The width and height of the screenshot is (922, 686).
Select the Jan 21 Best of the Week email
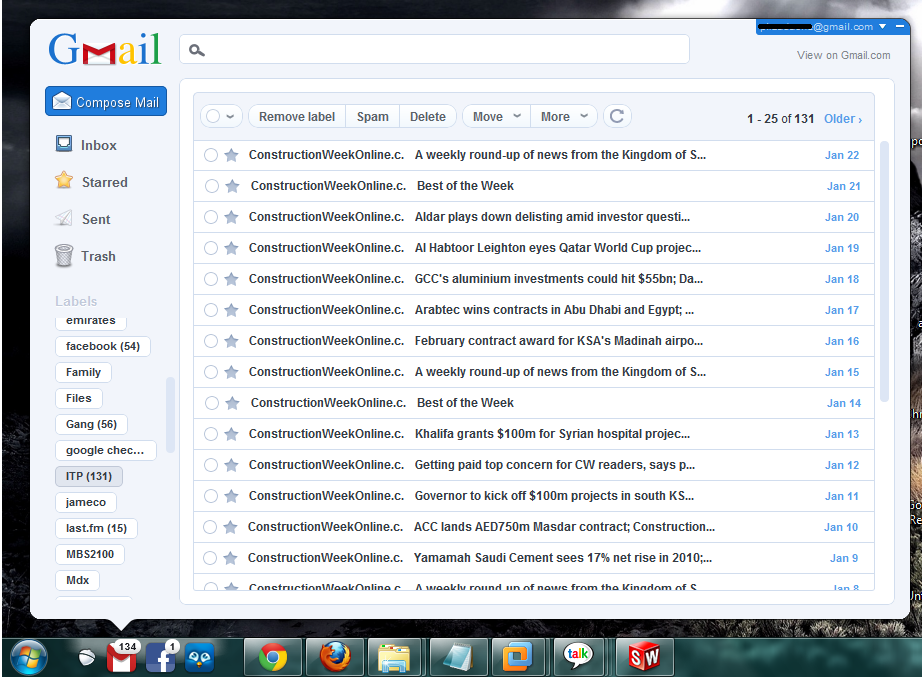[212, 186]
